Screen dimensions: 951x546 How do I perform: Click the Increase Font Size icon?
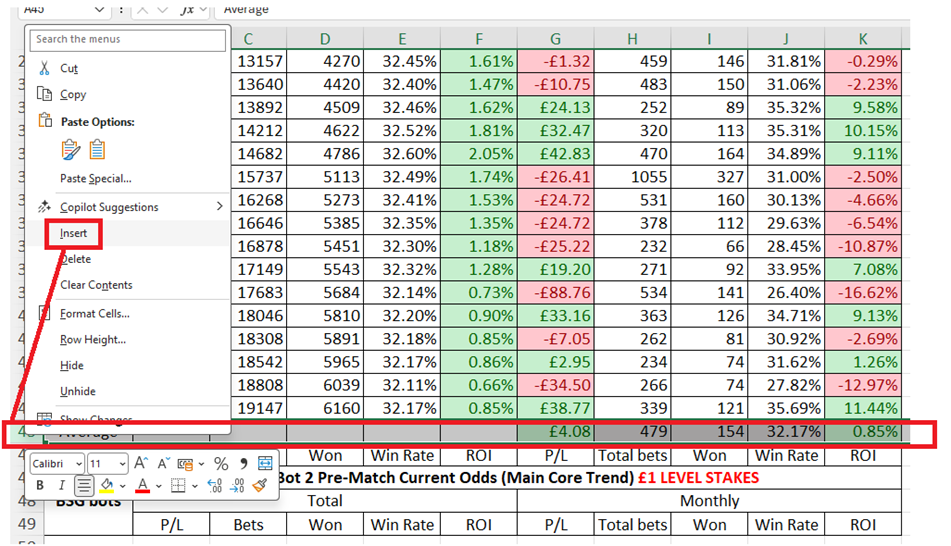pos(141,464)
